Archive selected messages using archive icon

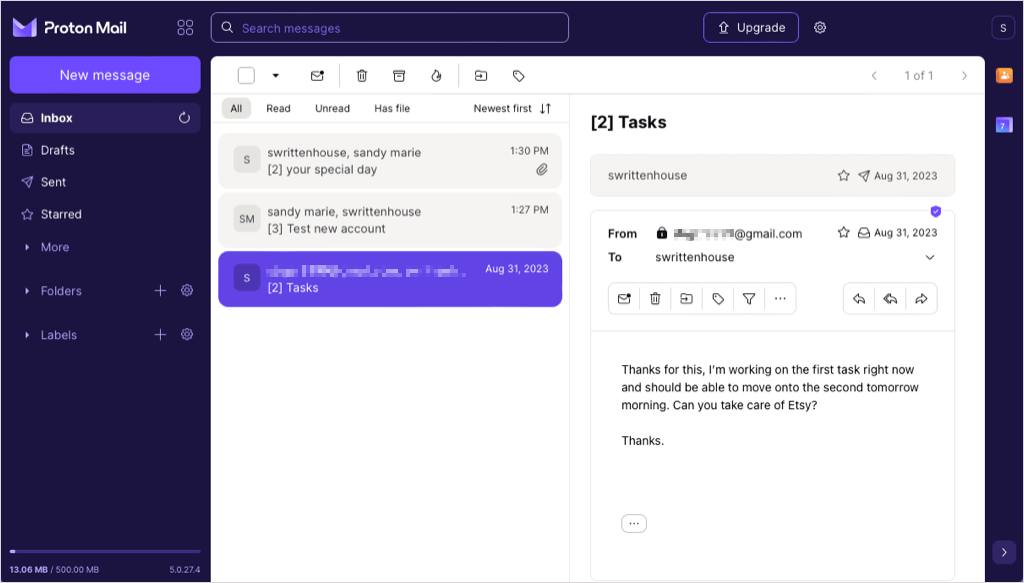coord(399,76)
